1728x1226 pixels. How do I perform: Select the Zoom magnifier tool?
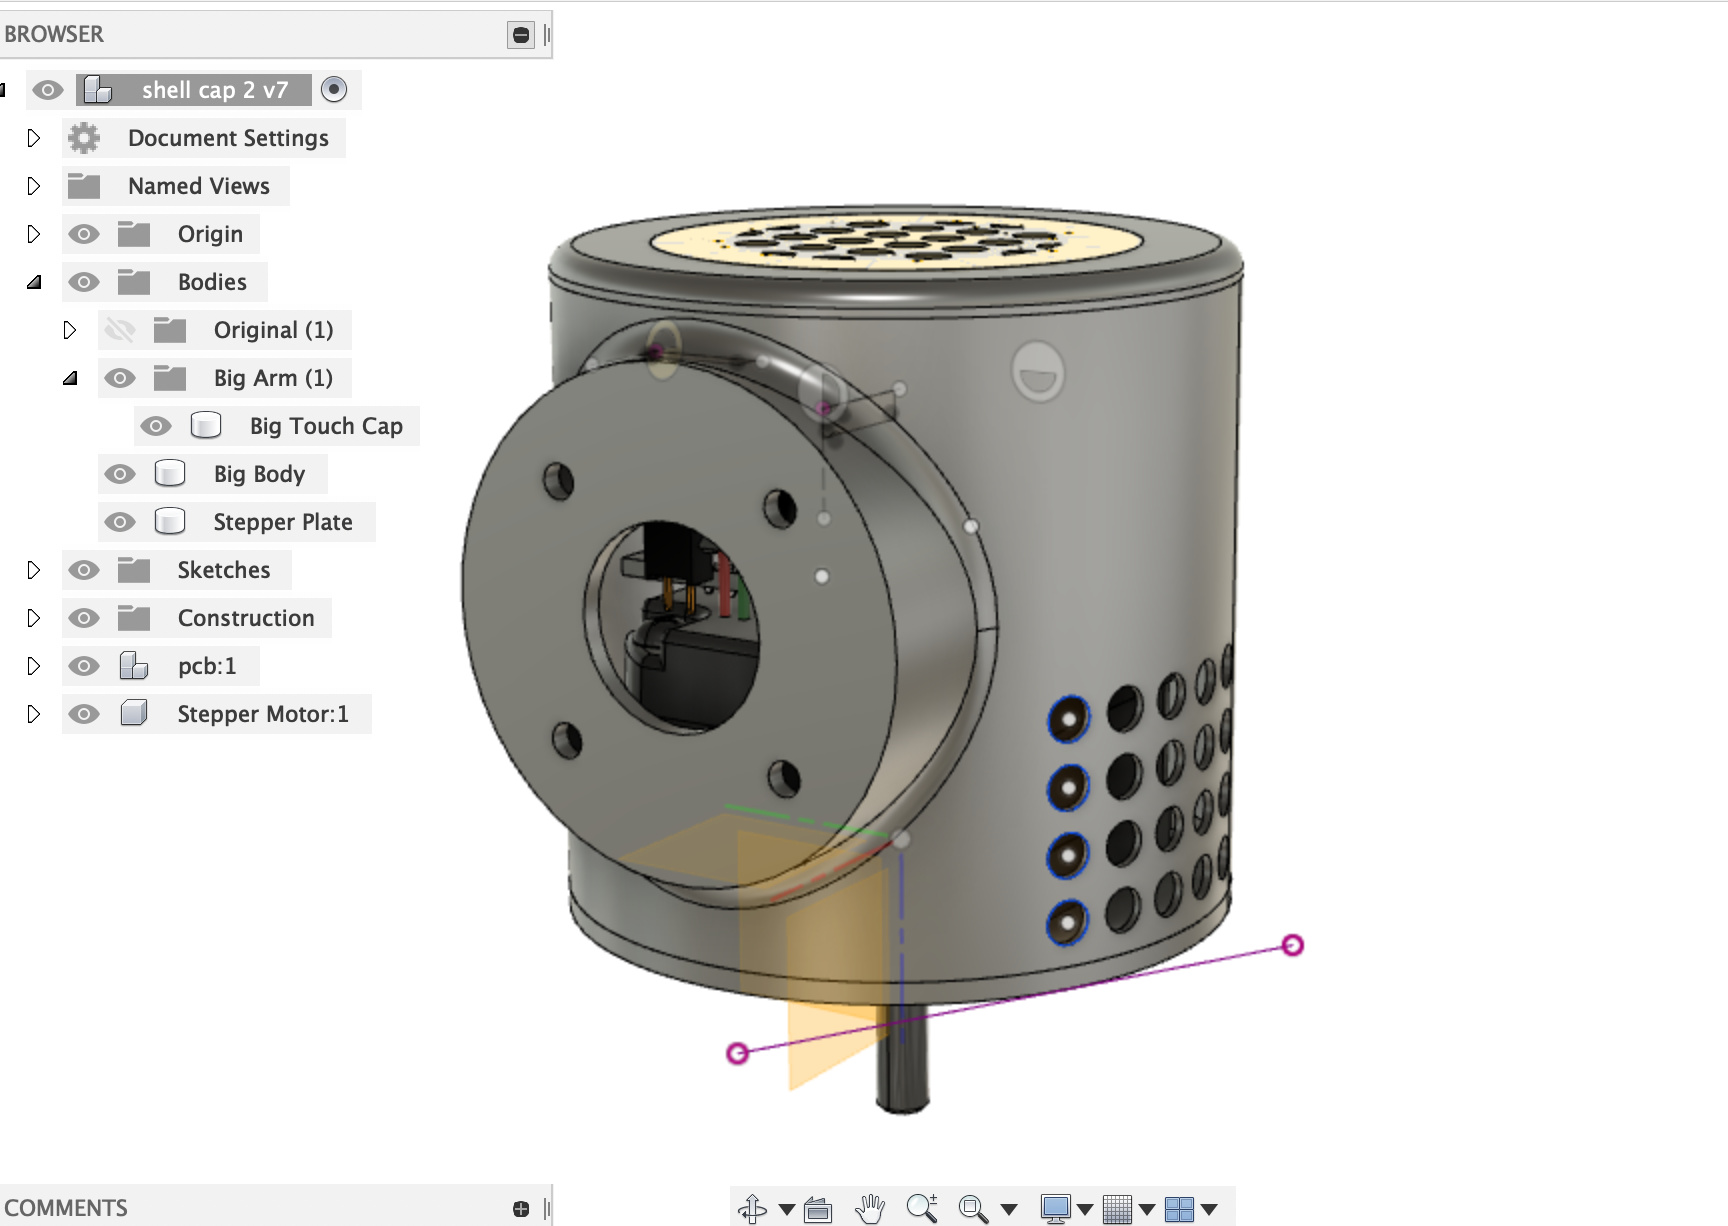(x=921, y=1209)
